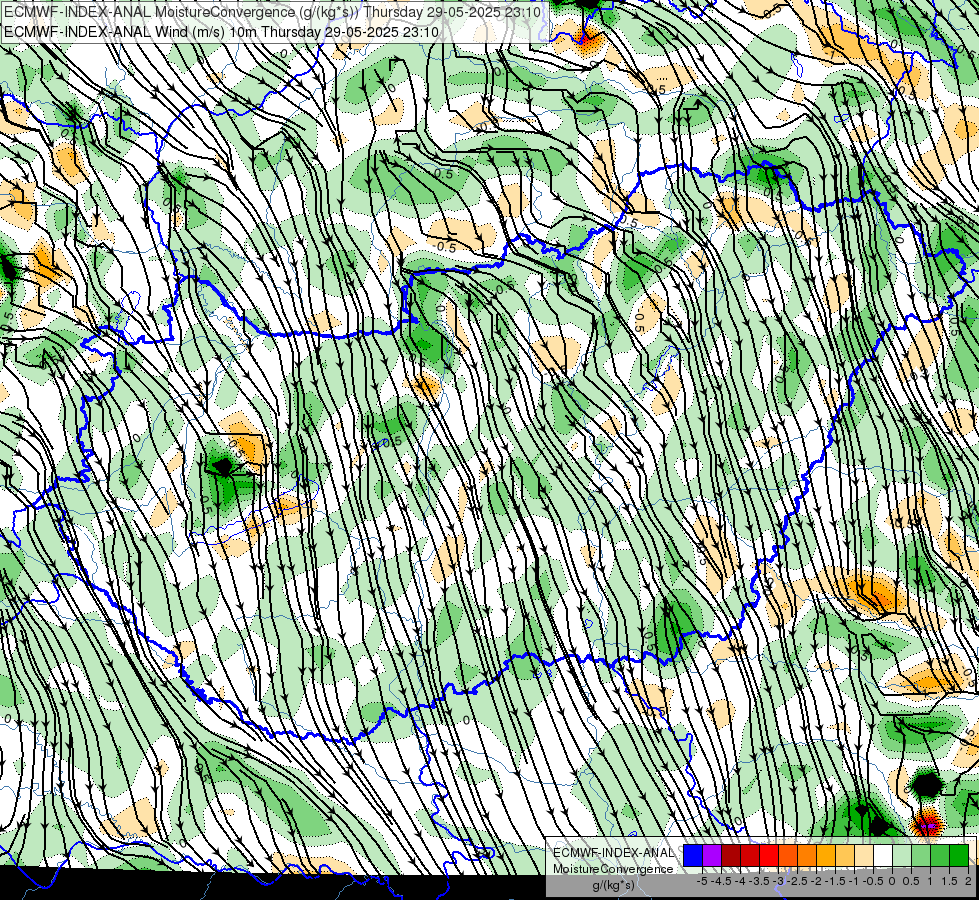Pick legend swatch between -4.5 and -4
Image resolution: width=979 pixels, height=900 pixels.
731,855
